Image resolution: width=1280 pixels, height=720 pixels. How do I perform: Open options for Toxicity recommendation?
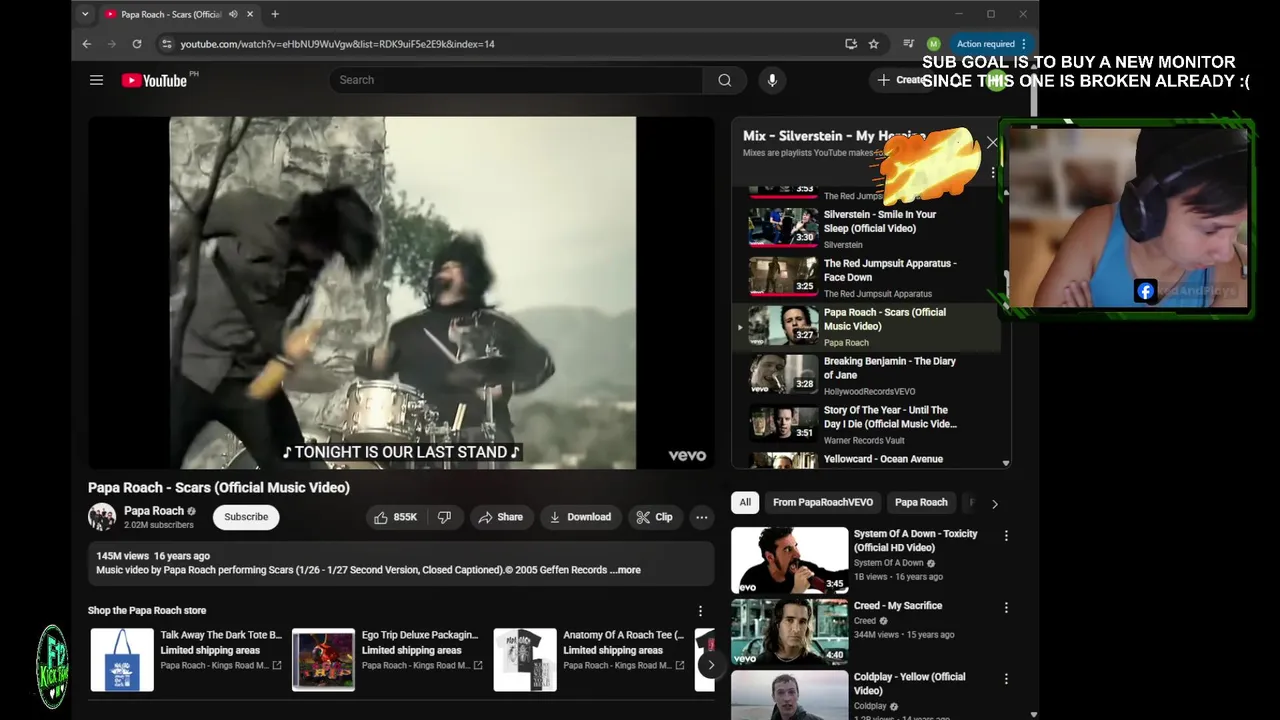click(1006, 536)
